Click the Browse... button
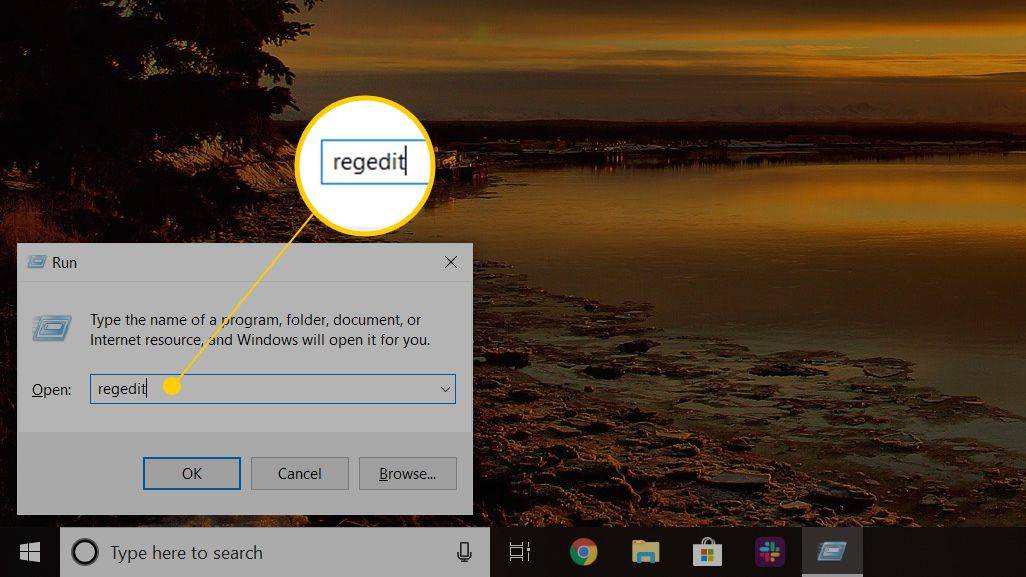The height and width of the screenshot is (577, 1026). click(x=407, y=473)
